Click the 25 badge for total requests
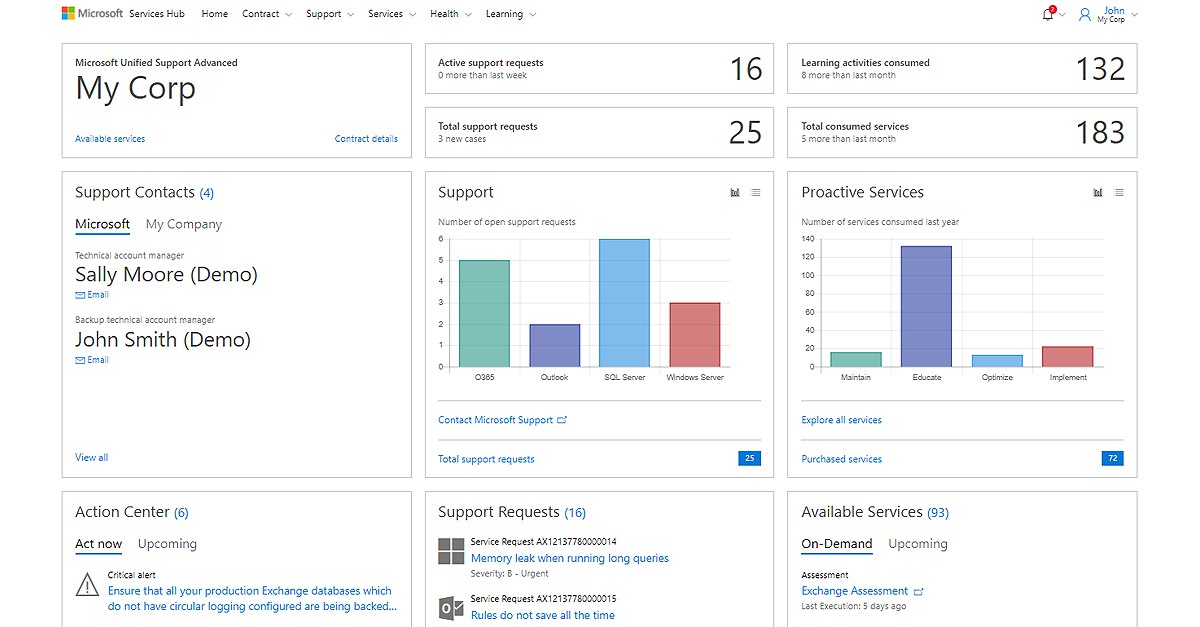Screen dimensions: 1200x627 point(749,458)
